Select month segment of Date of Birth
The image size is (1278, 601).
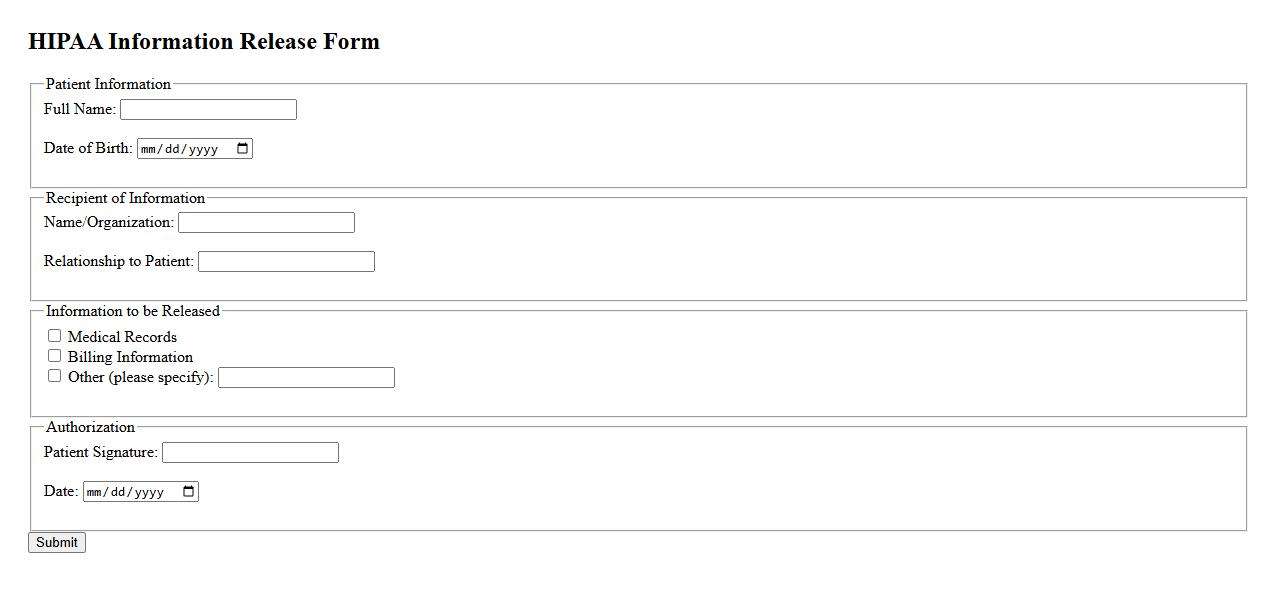click(x=150, y=149)
